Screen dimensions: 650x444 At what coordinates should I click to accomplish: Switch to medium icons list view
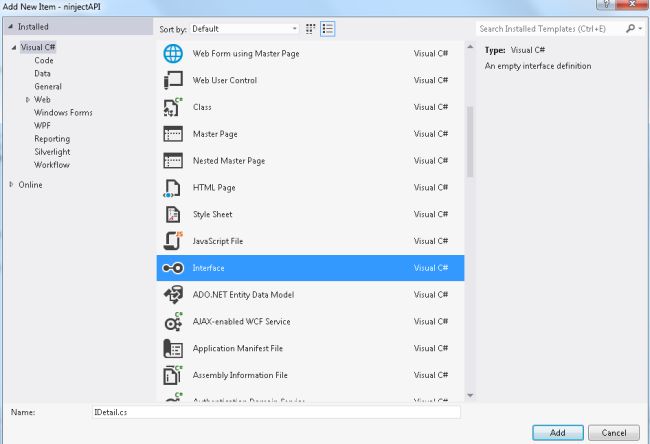(x=327, y=29)
